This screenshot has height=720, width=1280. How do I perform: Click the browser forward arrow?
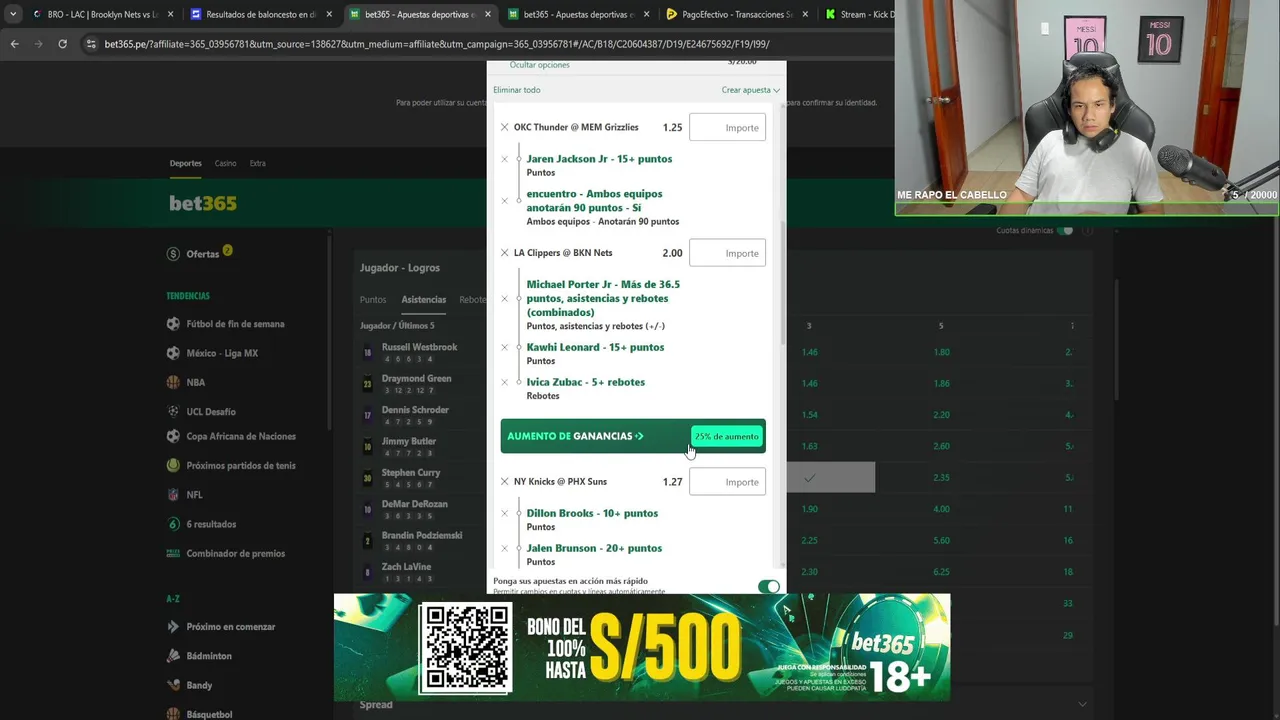click(38, 44)
